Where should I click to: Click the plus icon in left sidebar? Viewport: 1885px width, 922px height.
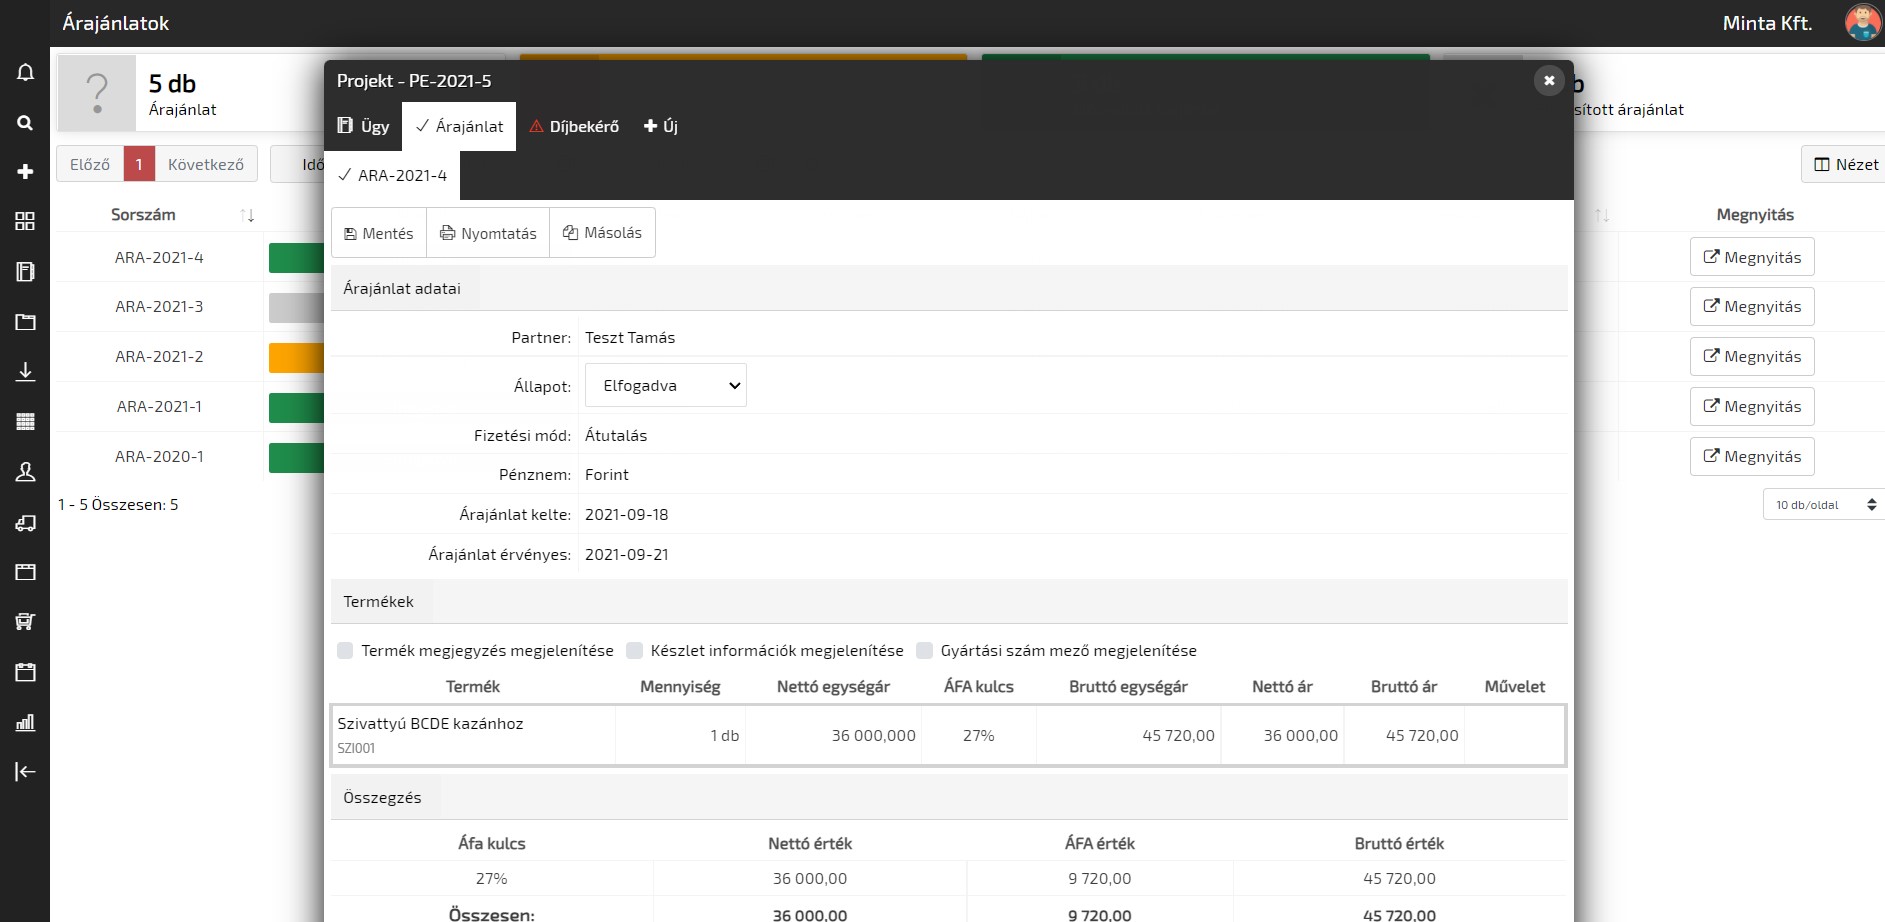tap(25, 172)
